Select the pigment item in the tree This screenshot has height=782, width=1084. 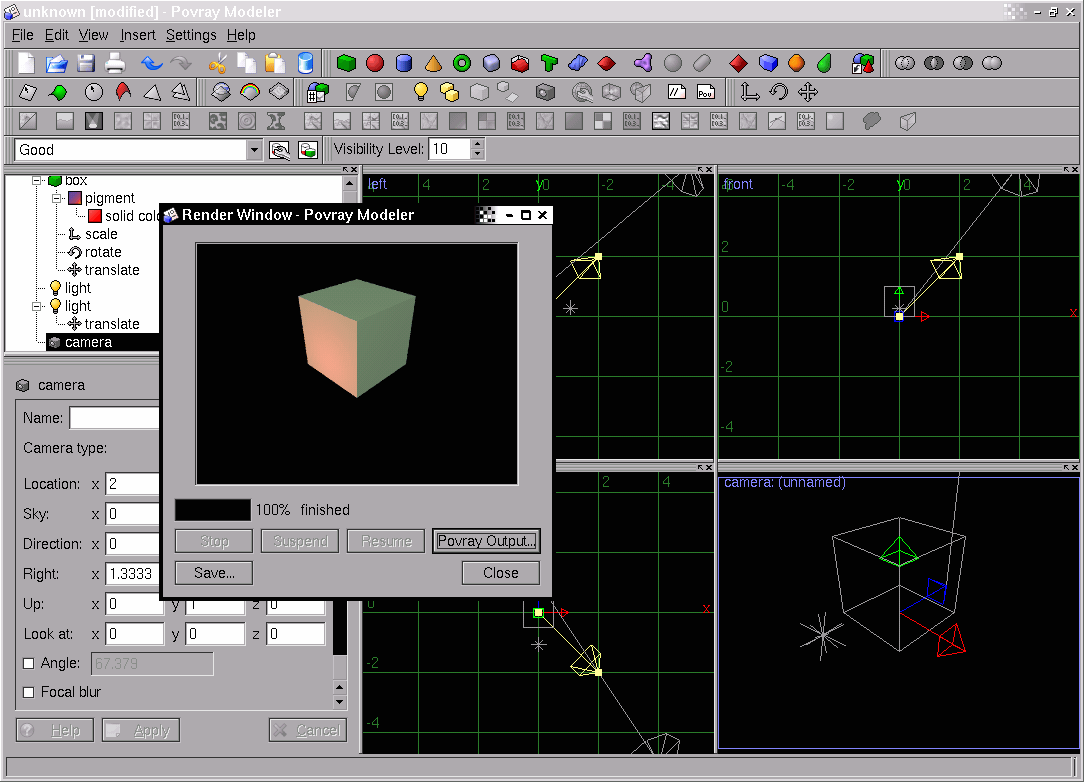coord(109,198)
